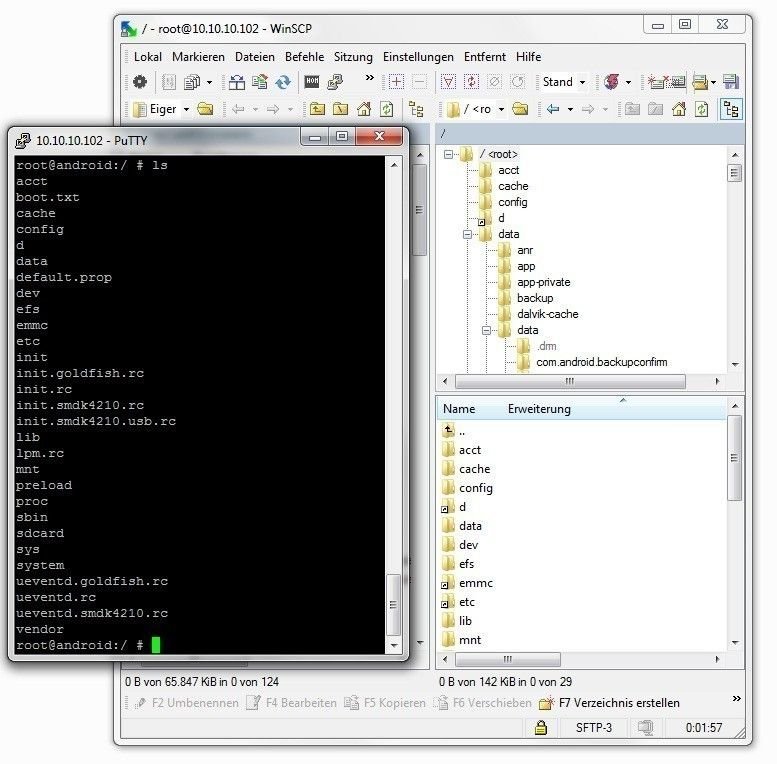Sort files by the Name column header

point(459,409)
